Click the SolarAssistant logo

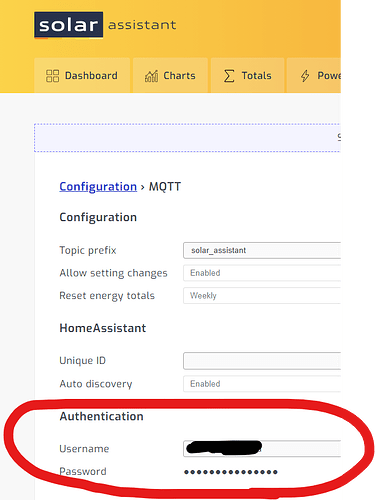click(105, 25)
